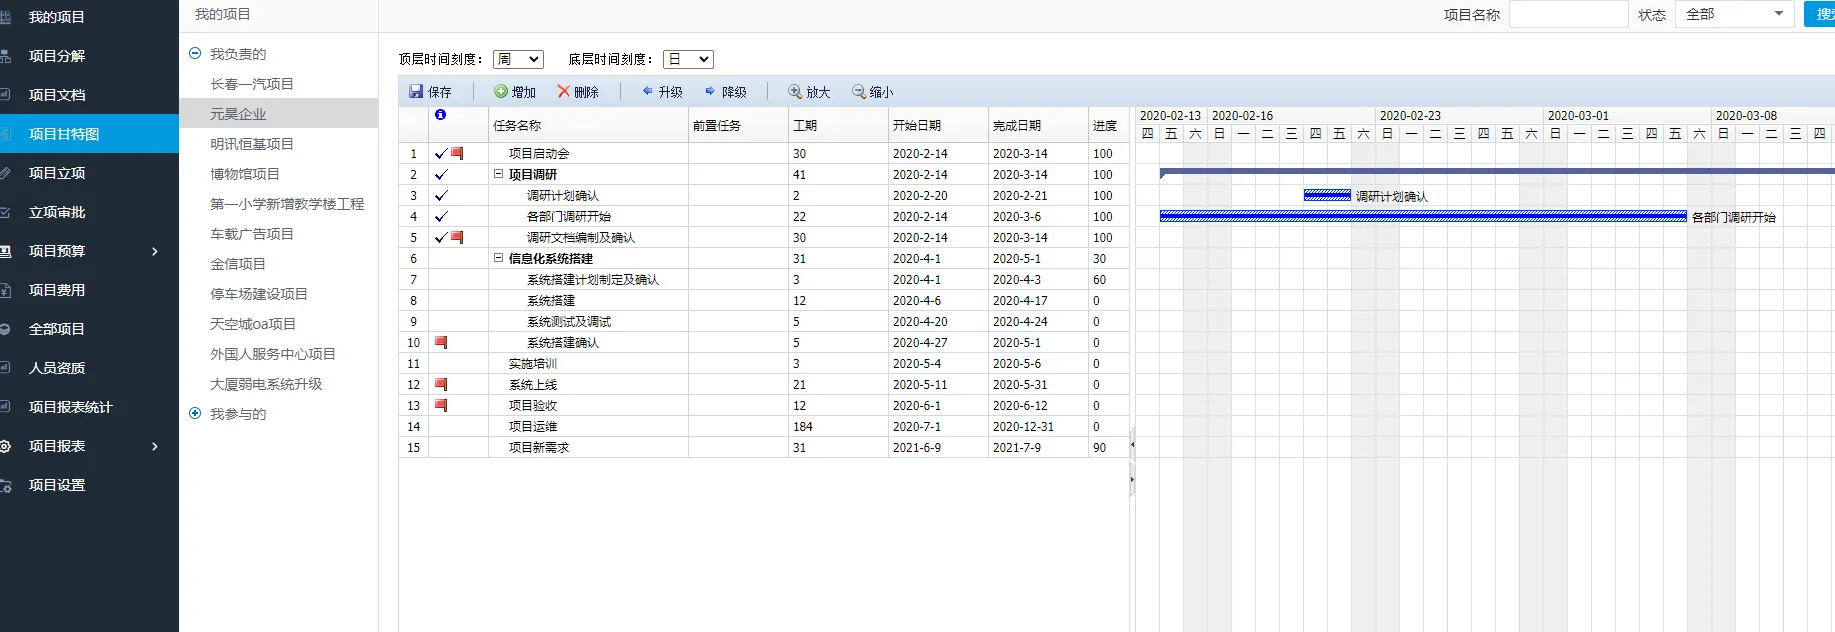
Task: Click the blue info icon in table header
Action: (x=440, y=115)
